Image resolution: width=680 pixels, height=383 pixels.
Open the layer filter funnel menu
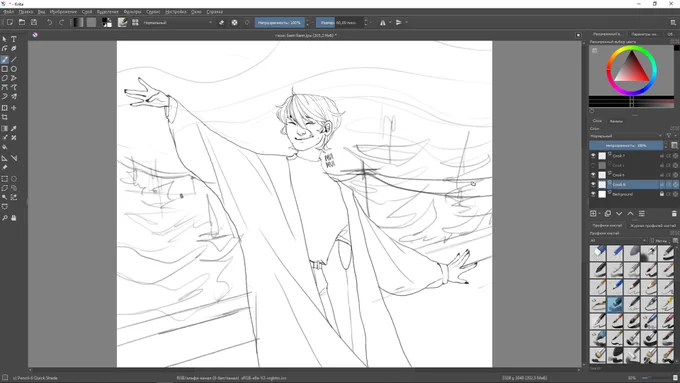pyautogui.click(x=669, y=136)
